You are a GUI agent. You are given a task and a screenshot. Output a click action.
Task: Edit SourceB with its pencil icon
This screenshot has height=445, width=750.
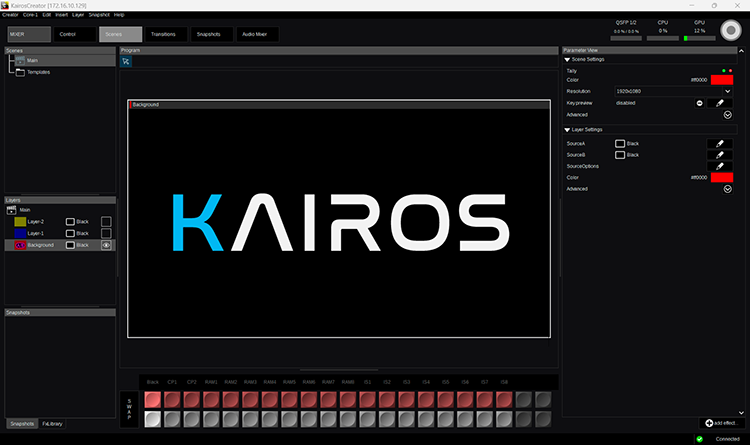(719, 155)
